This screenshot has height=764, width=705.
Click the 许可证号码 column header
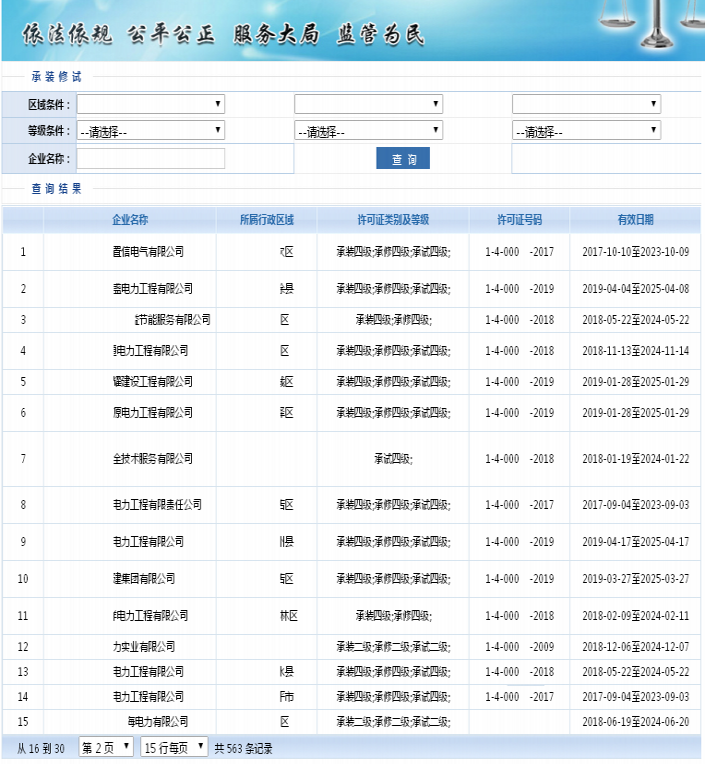(x=519, y=220)
